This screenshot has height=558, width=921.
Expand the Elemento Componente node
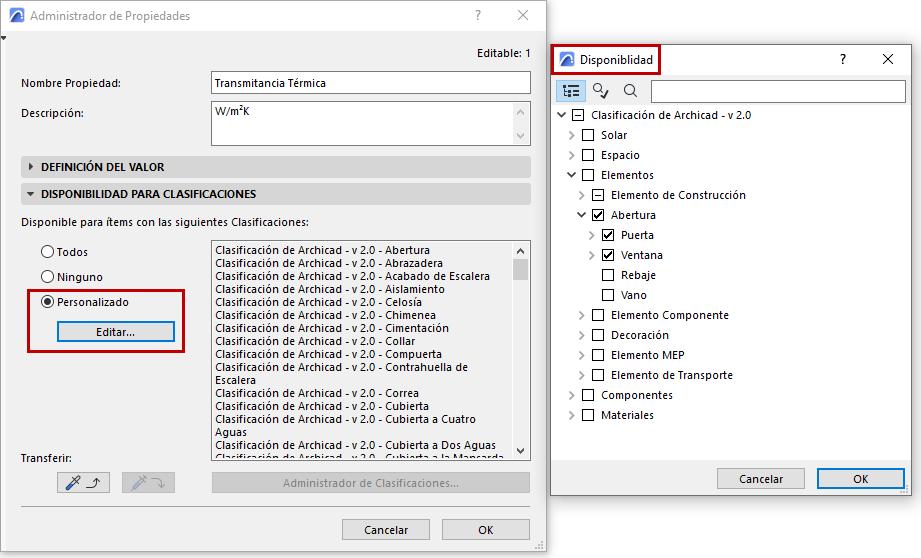pos(581,315)
